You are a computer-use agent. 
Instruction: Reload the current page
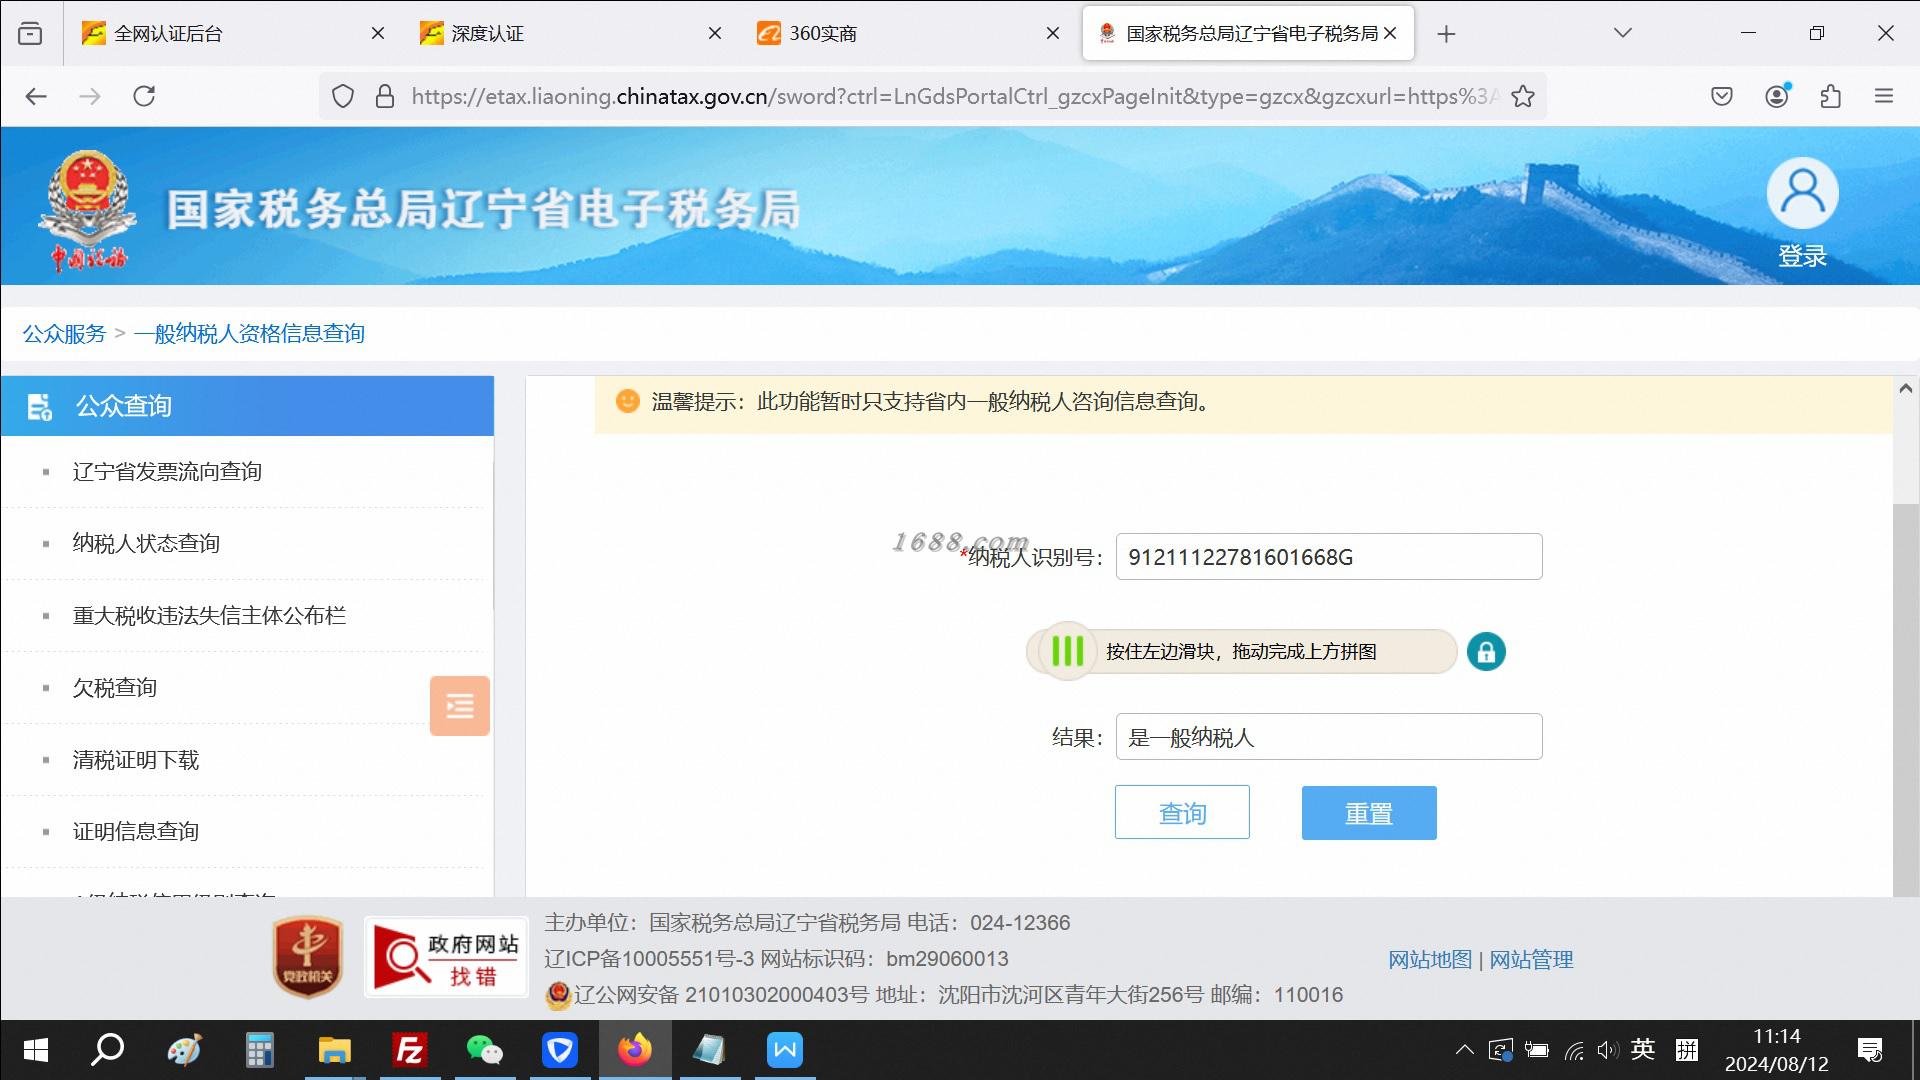pyautogui.click(x=144, y=97)
